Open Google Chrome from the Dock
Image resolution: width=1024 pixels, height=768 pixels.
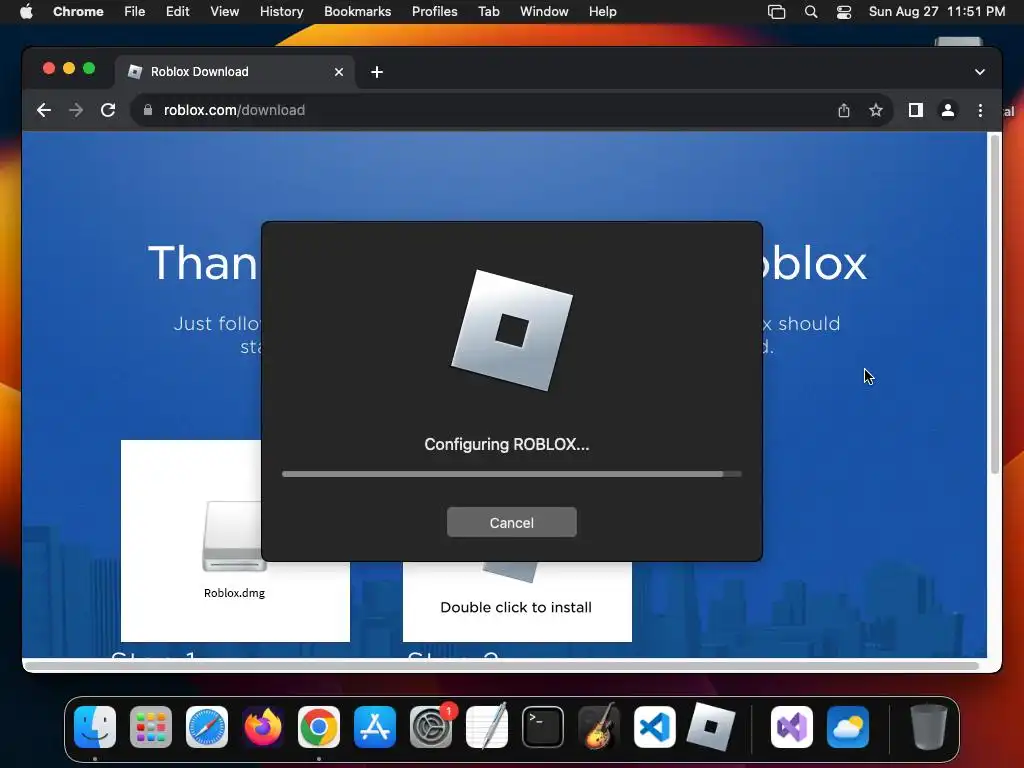point(319,727)
